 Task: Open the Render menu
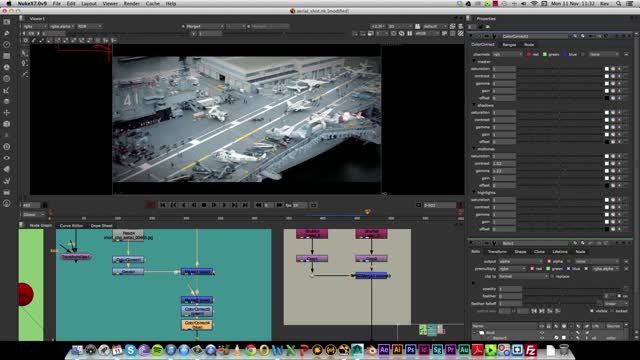[x=131, y=3]
